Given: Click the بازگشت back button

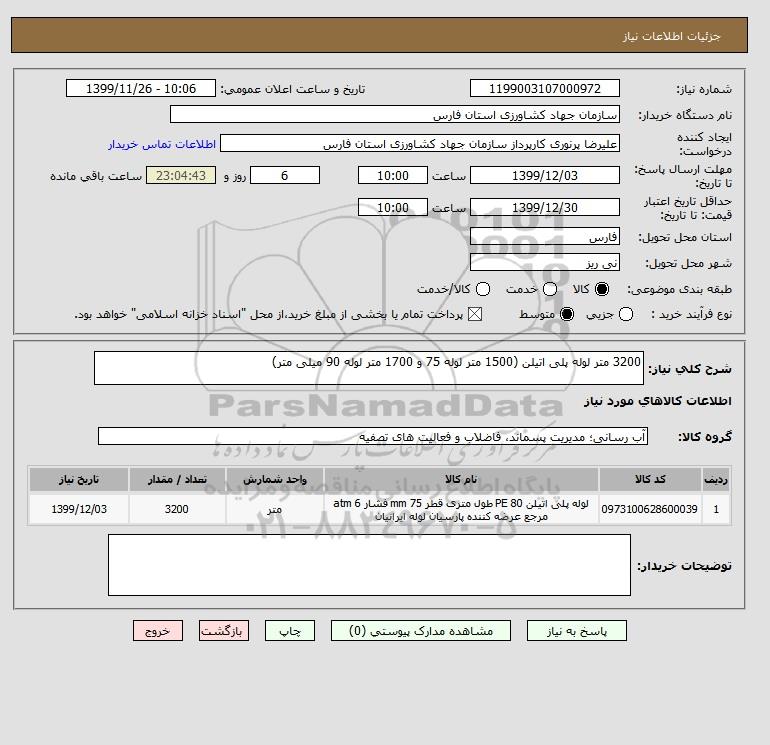Looking at the screenshot, I should coord(224,631).
